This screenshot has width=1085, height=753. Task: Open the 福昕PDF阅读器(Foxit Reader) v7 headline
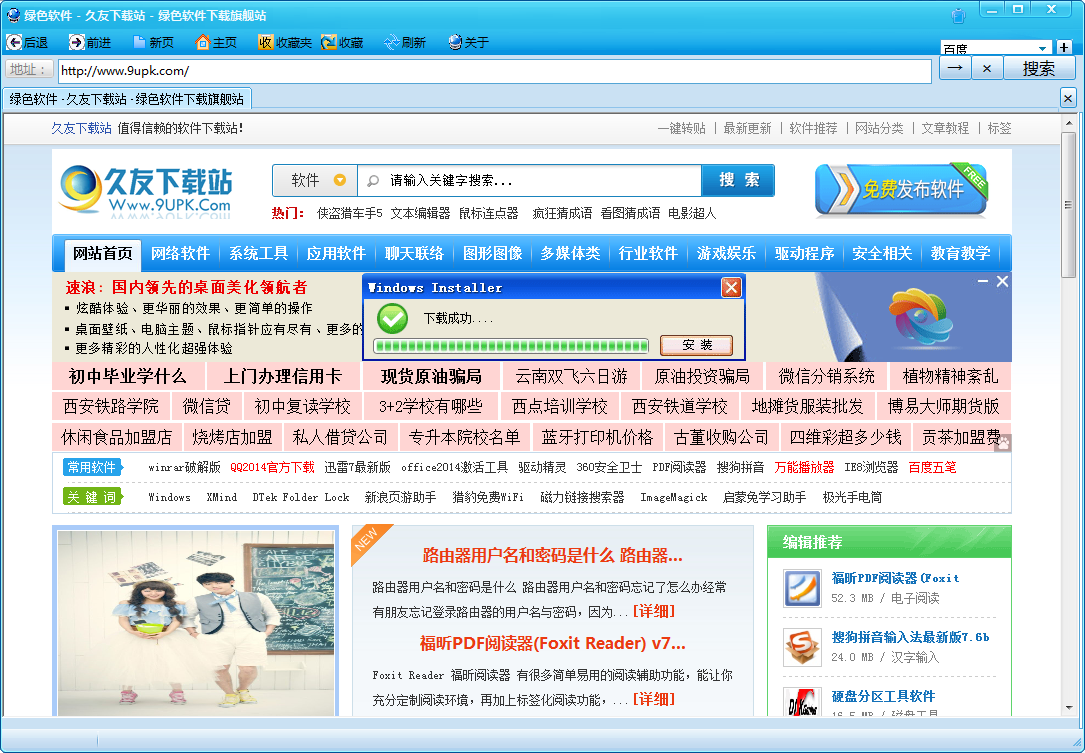click(552, 643)
